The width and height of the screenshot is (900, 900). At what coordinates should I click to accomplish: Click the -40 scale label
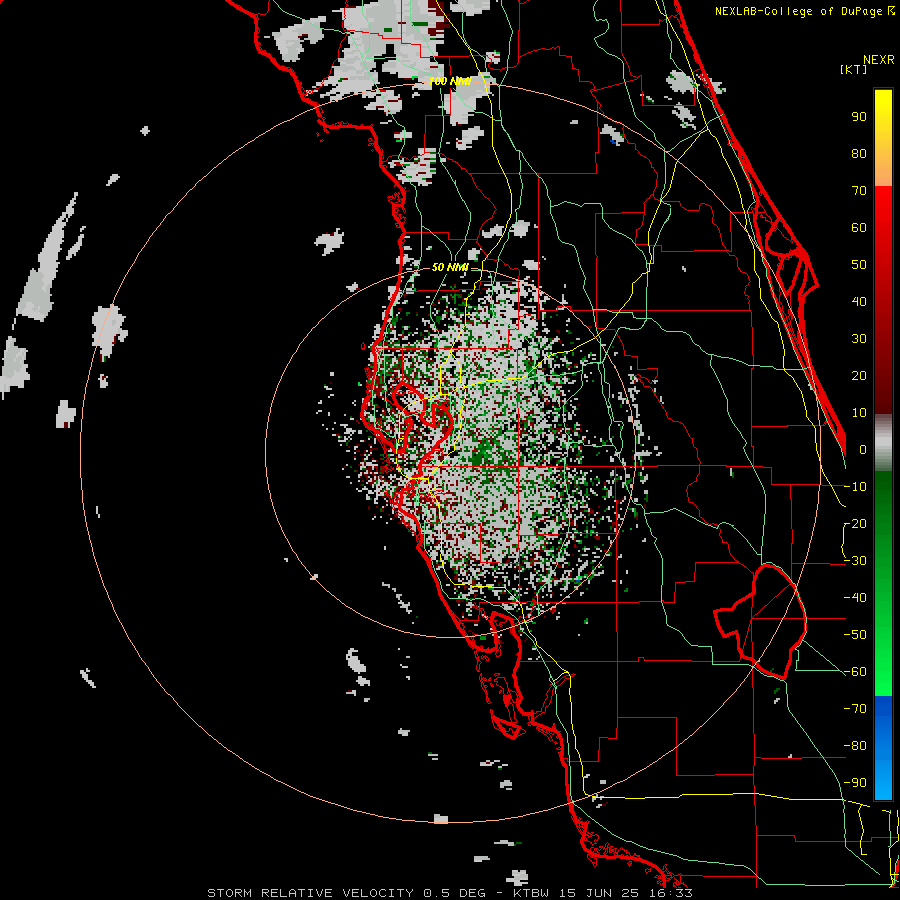click(855, 598)
